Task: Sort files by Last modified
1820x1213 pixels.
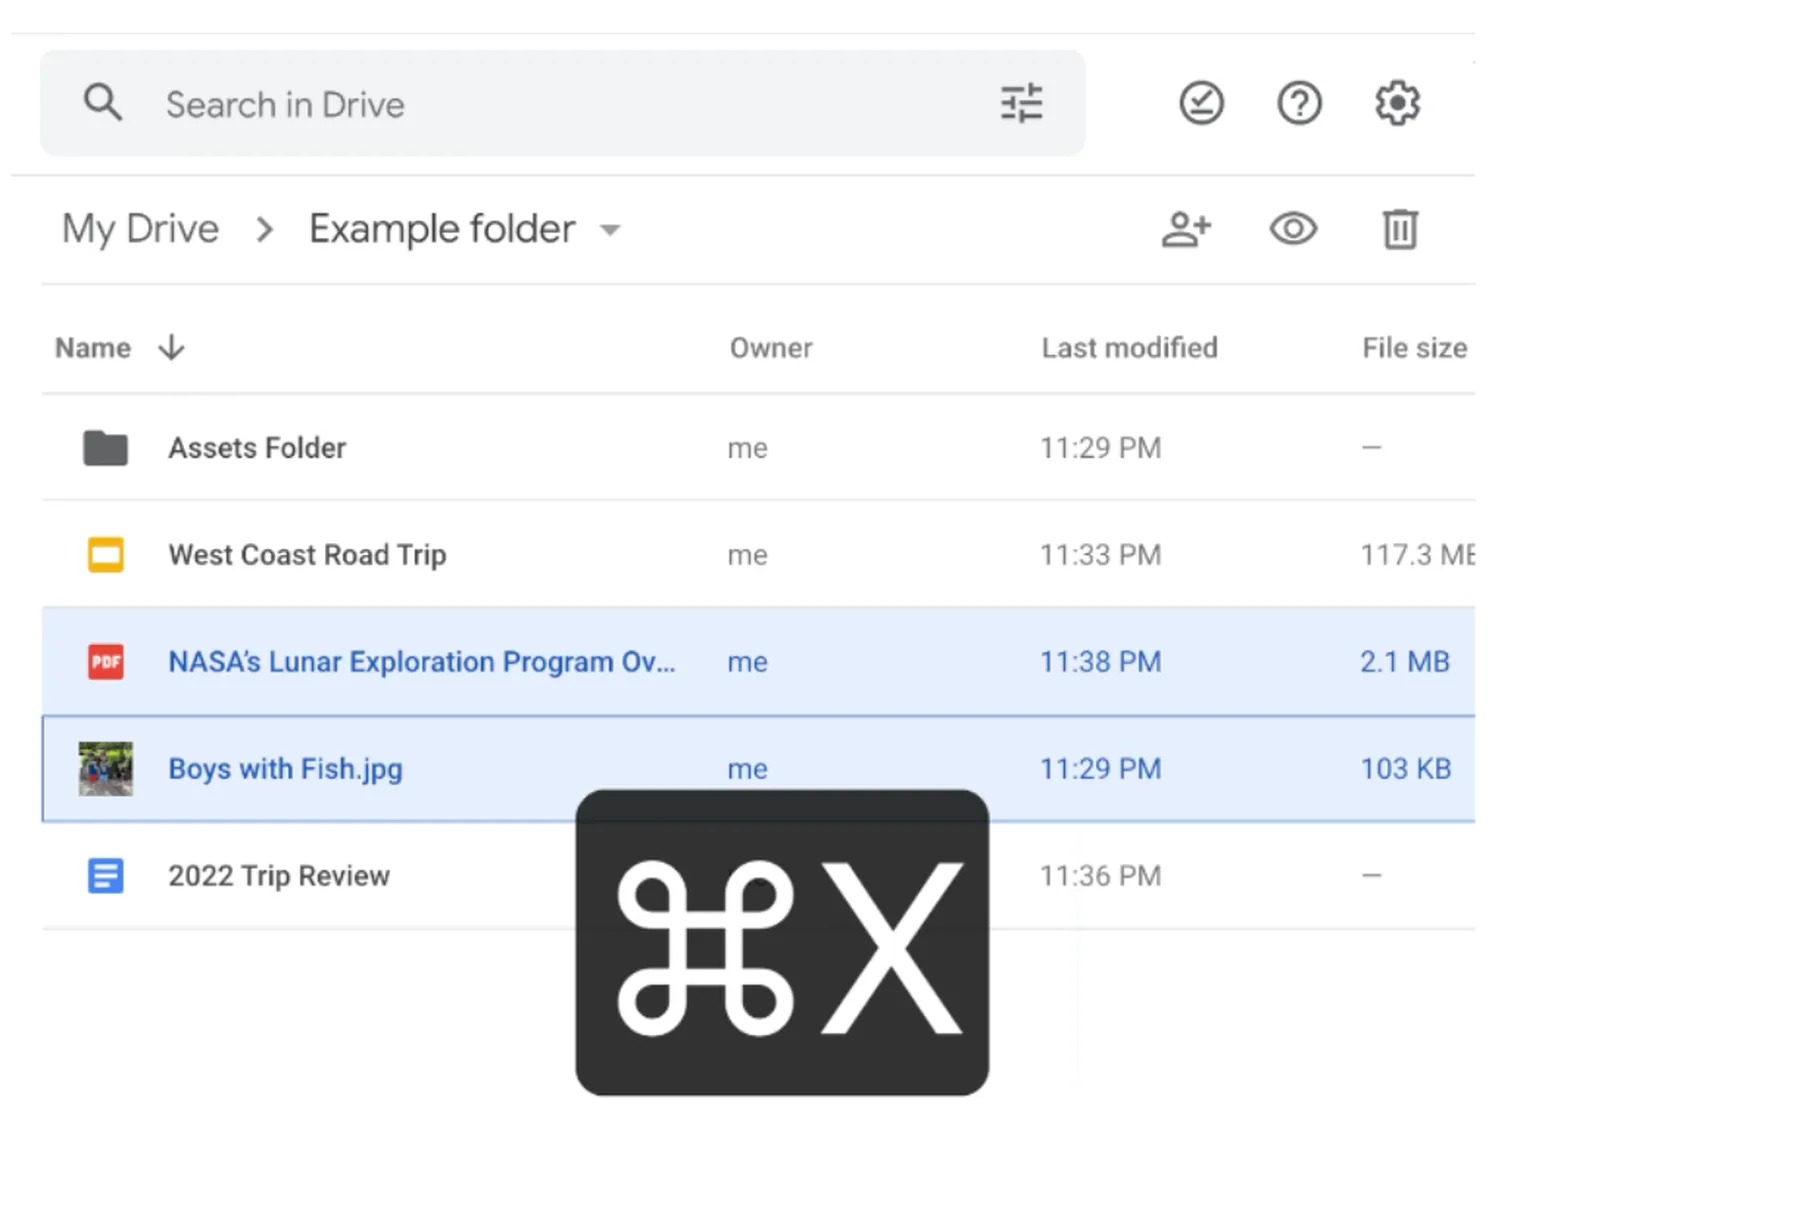Action: click(x=1129, y=348)
